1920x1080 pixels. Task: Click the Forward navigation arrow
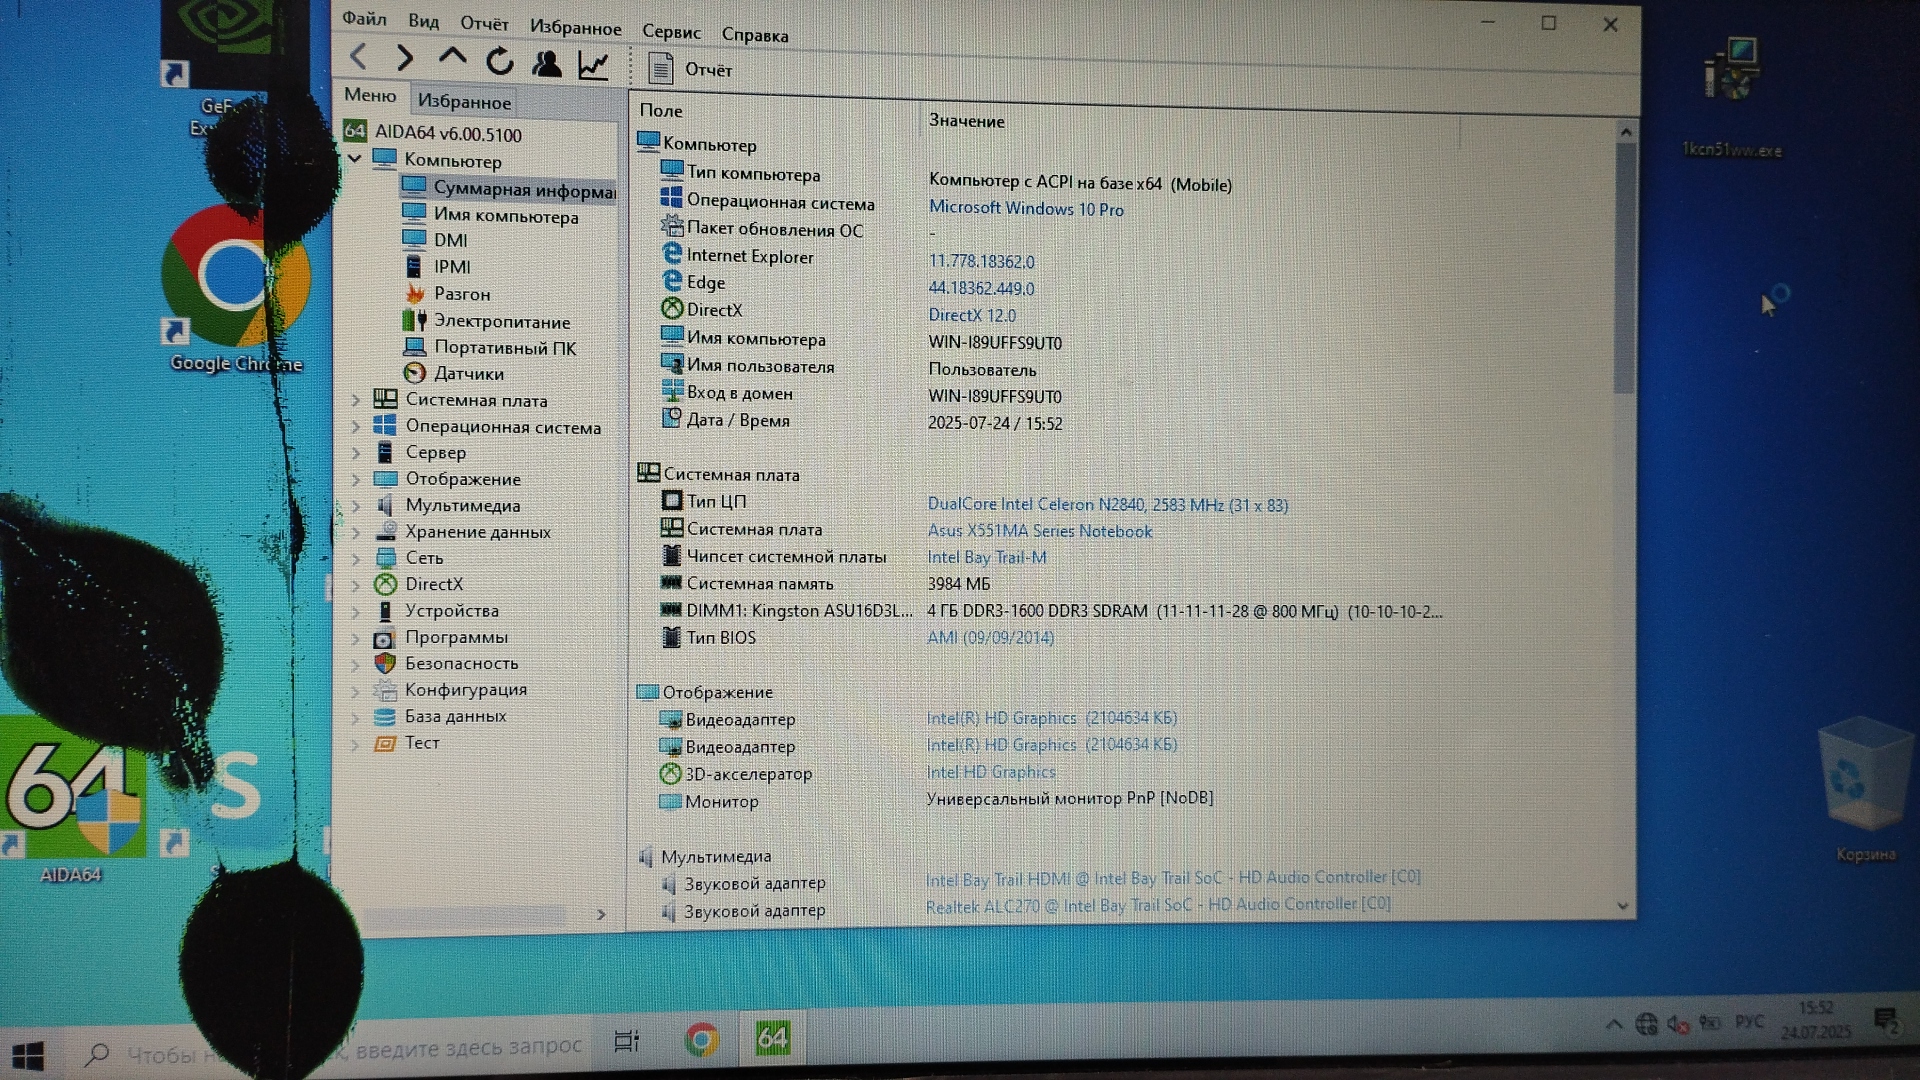[x=405, y=59]
